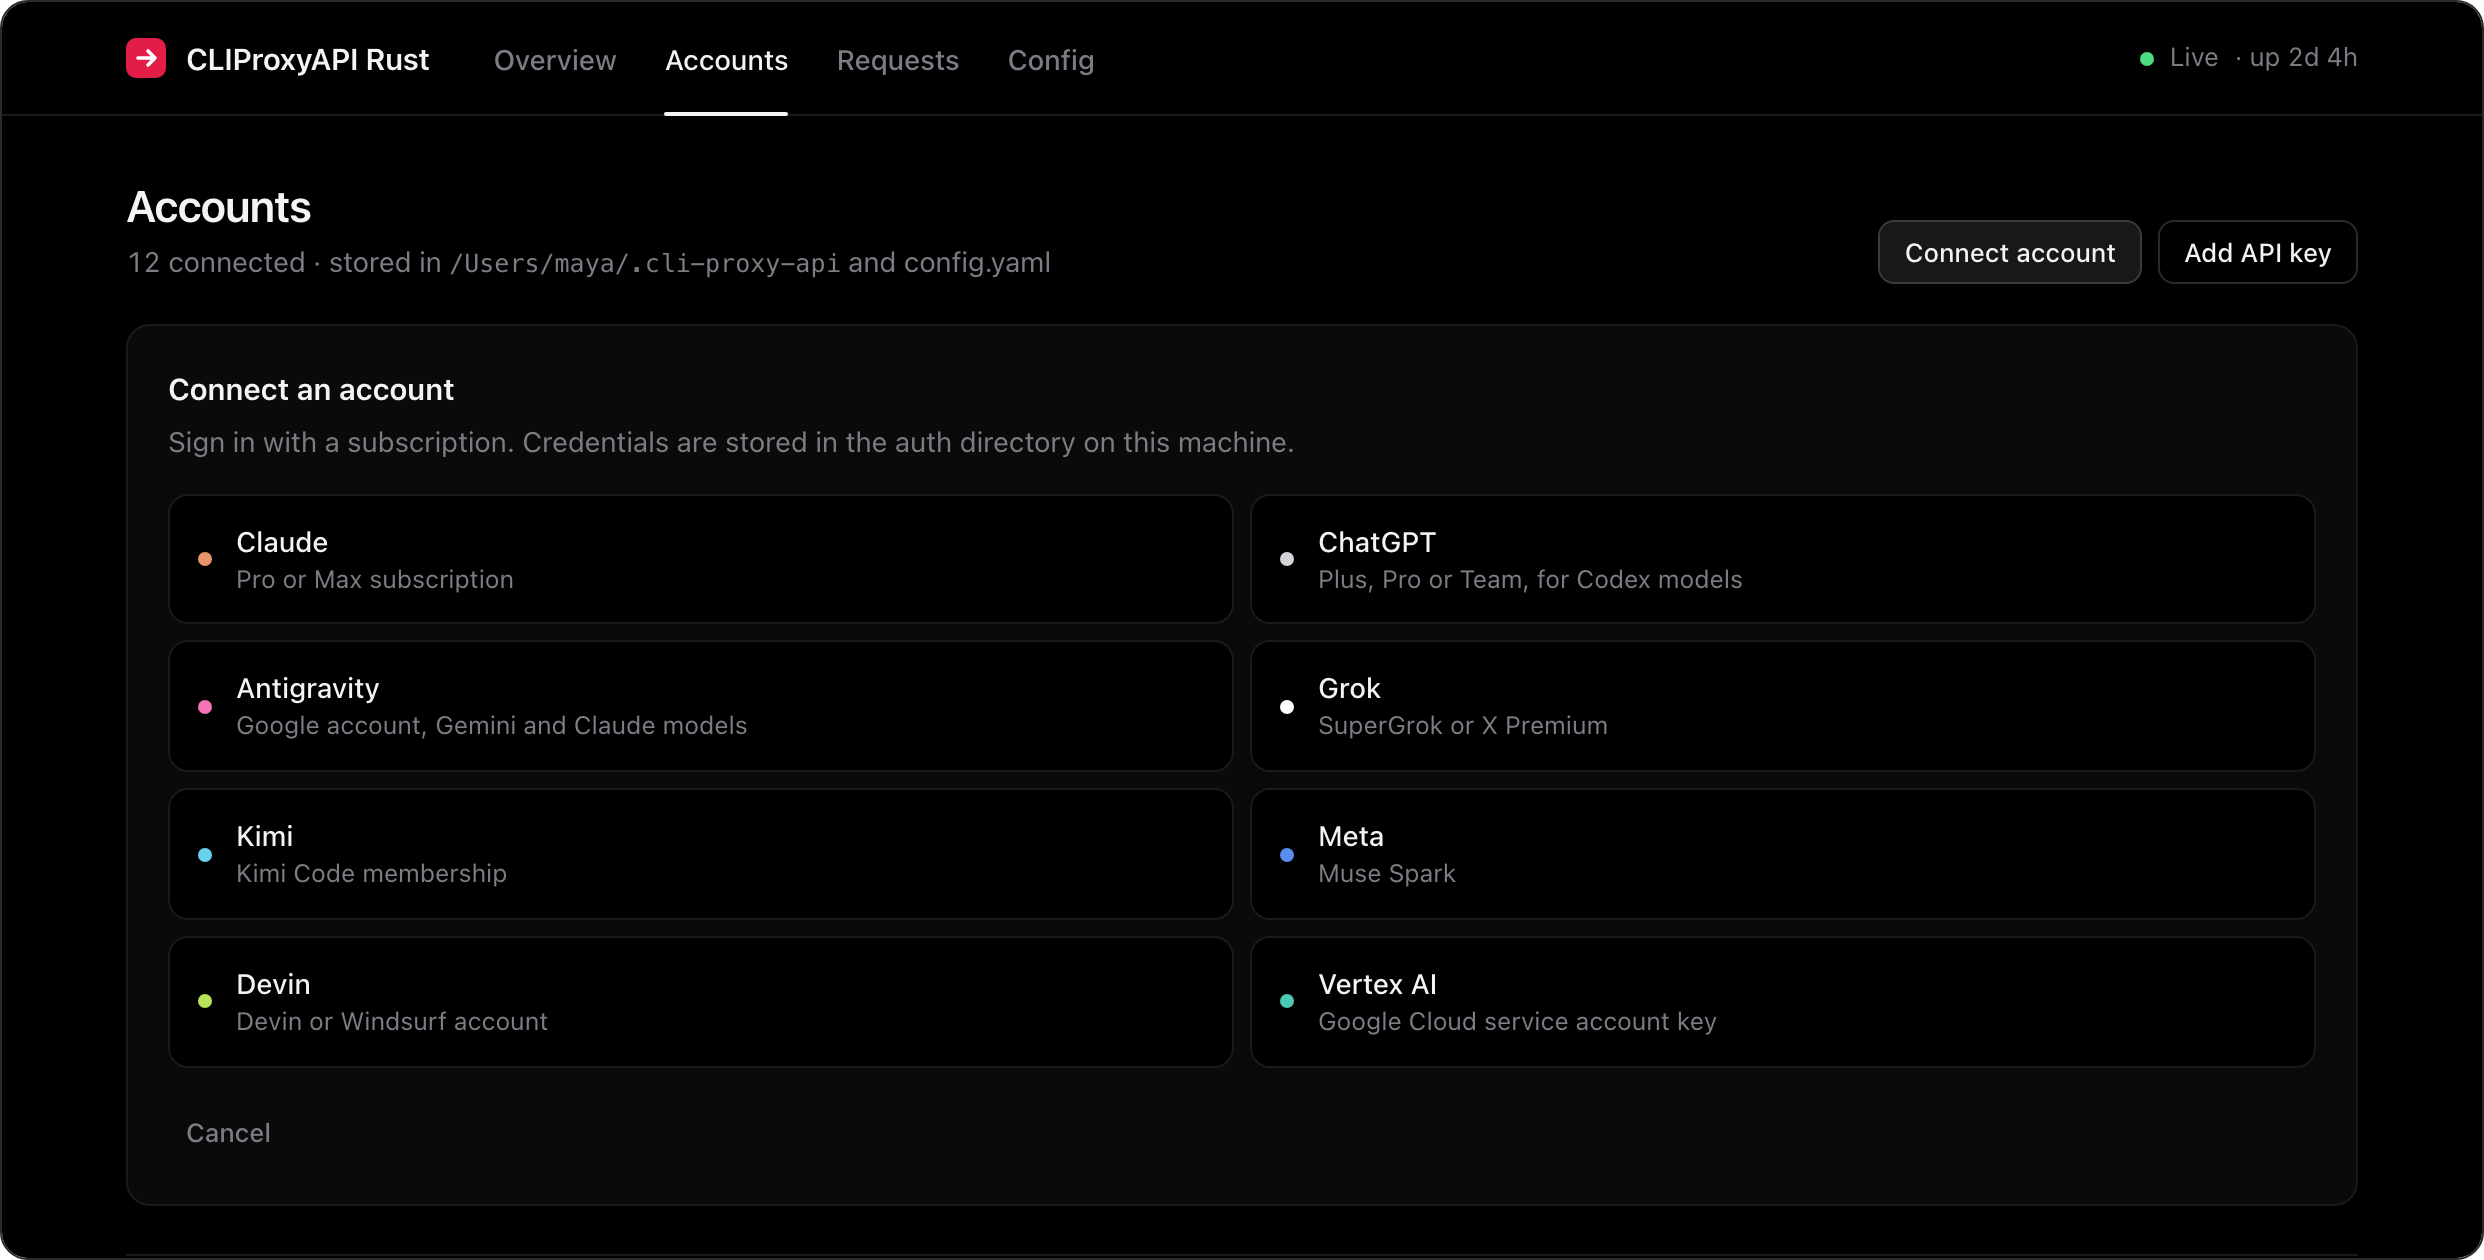Screen dimensions: 2484x1260
Task: Open the Overview tab
Action: [x=555, y=60]
